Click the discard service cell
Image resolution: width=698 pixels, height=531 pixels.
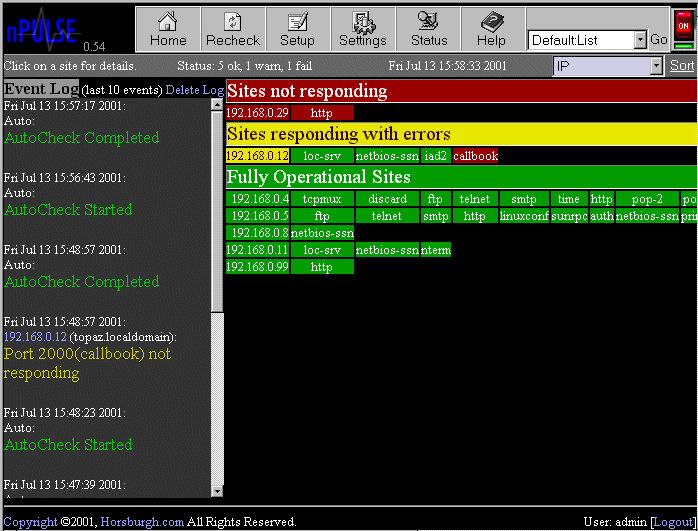[387, 199]
